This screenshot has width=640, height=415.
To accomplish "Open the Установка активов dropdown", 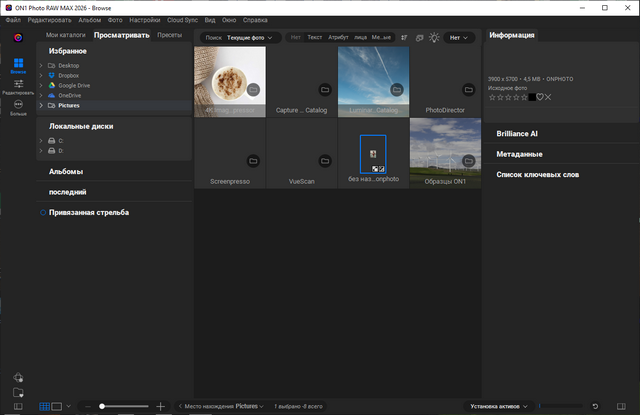I will 499,406.
